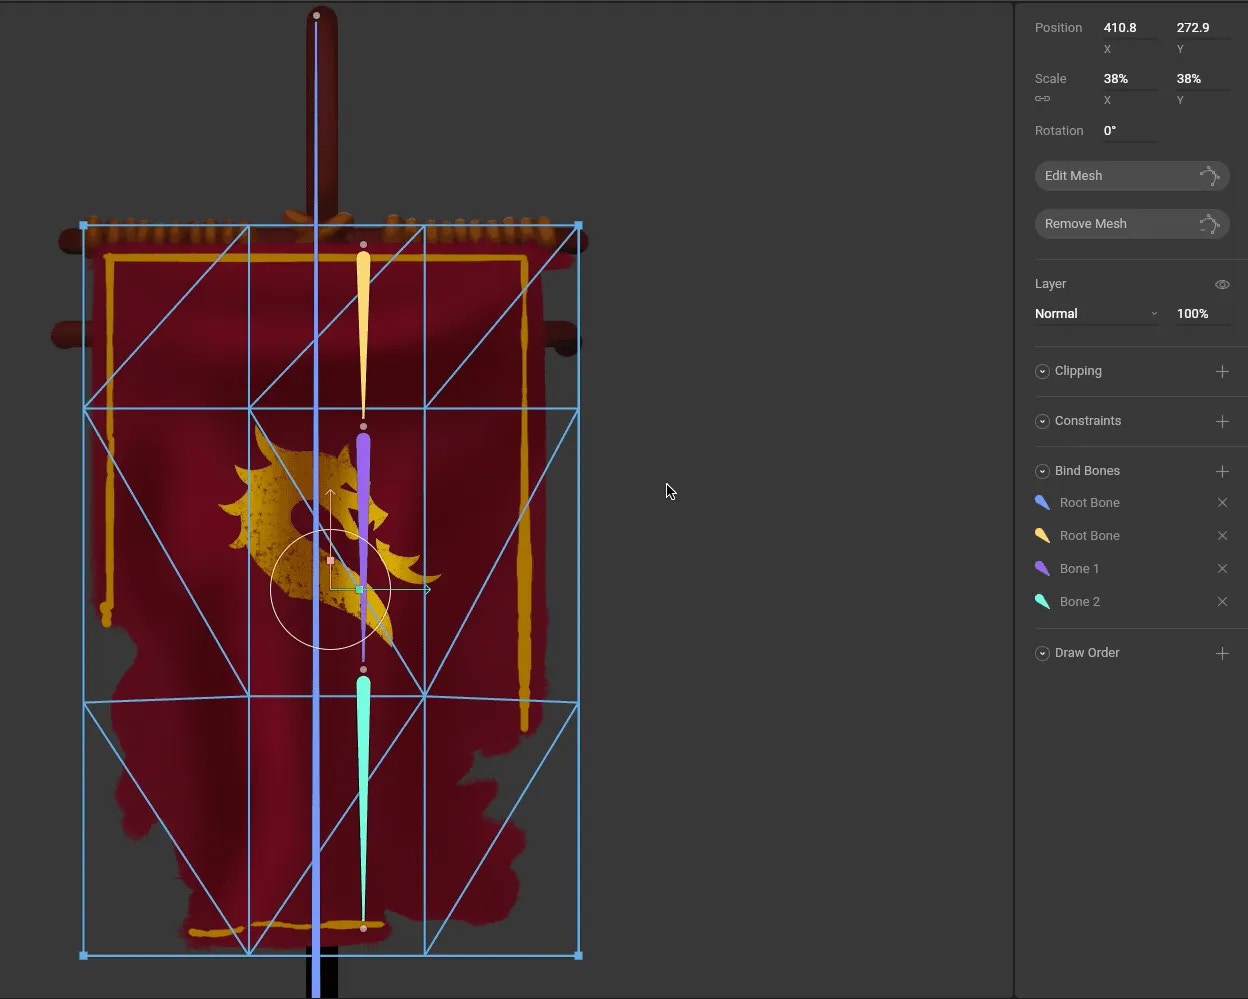Viewport: 1248px width, 999px height.
Task: Select the teal Bone 2 icon
Action: pyautogui.click(x=1042, y=602)
